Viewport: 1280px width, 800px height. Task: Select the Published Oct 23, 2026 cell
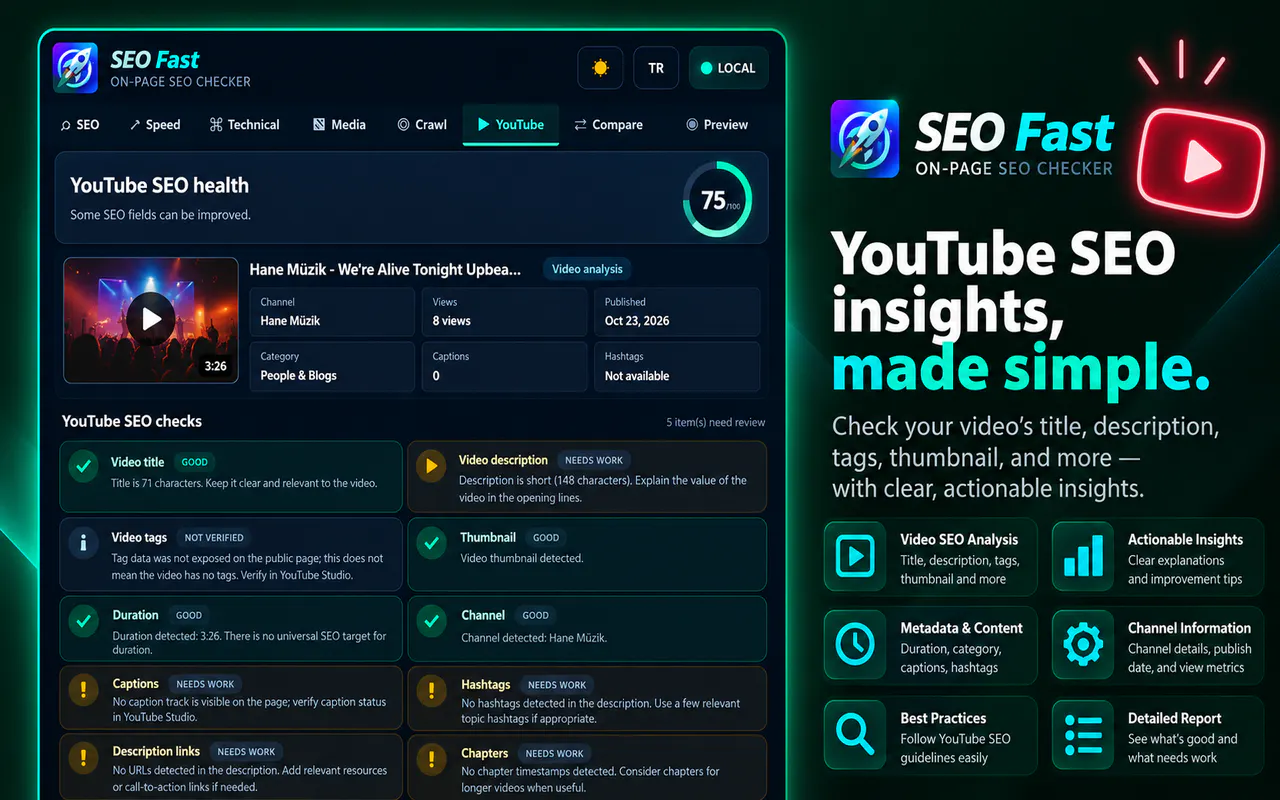678,312
